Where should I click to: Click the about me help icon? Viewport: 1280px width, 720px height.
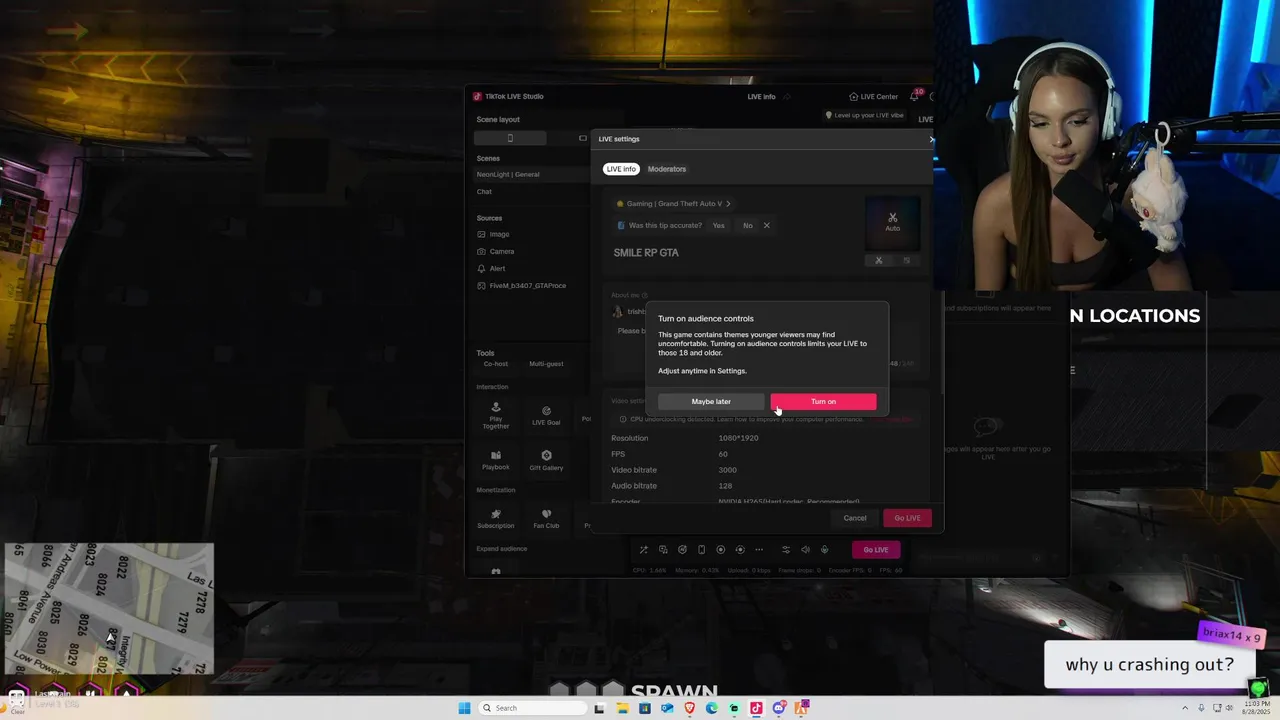[645, 295]
